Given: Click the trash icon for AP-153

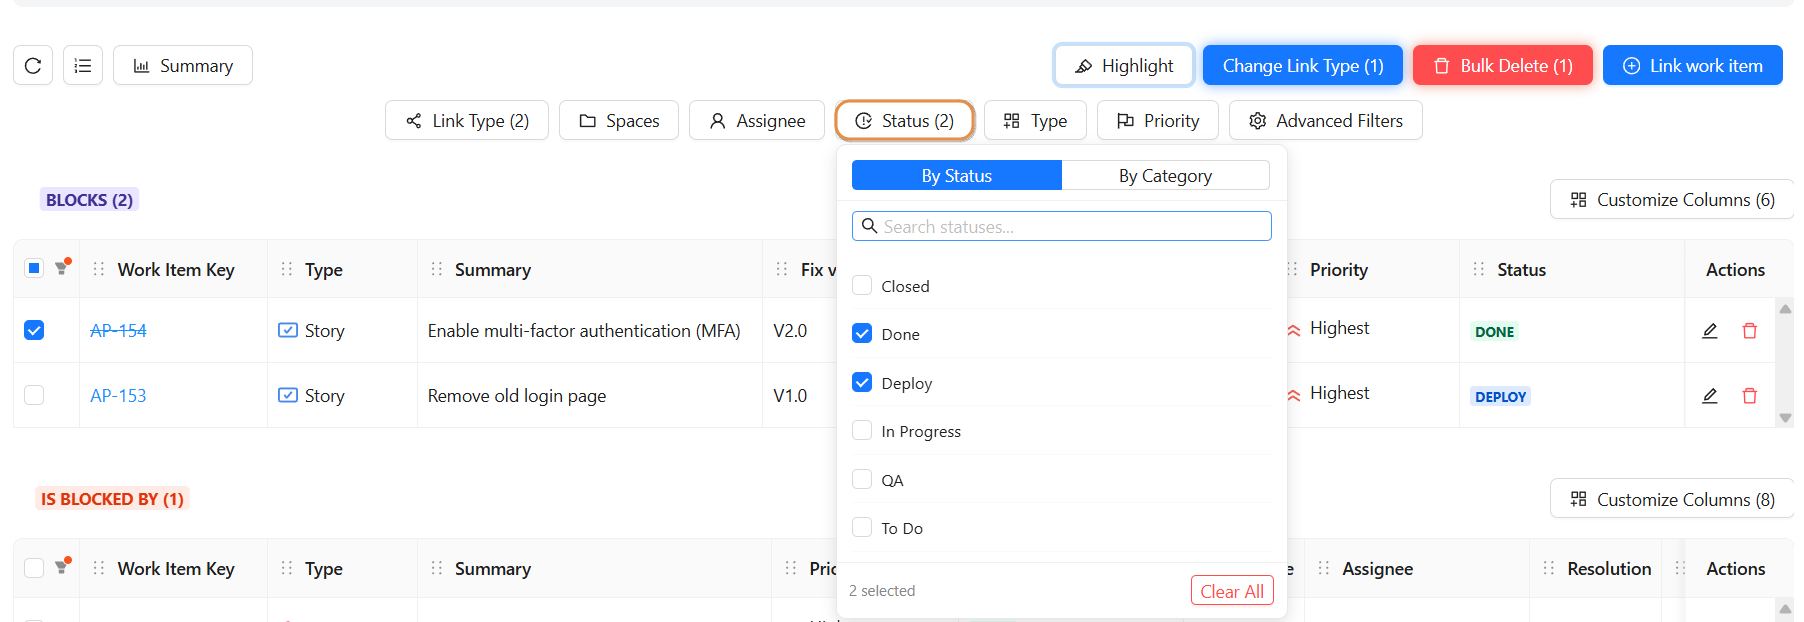Looking at the screenshot, I should coord(1750,396).
